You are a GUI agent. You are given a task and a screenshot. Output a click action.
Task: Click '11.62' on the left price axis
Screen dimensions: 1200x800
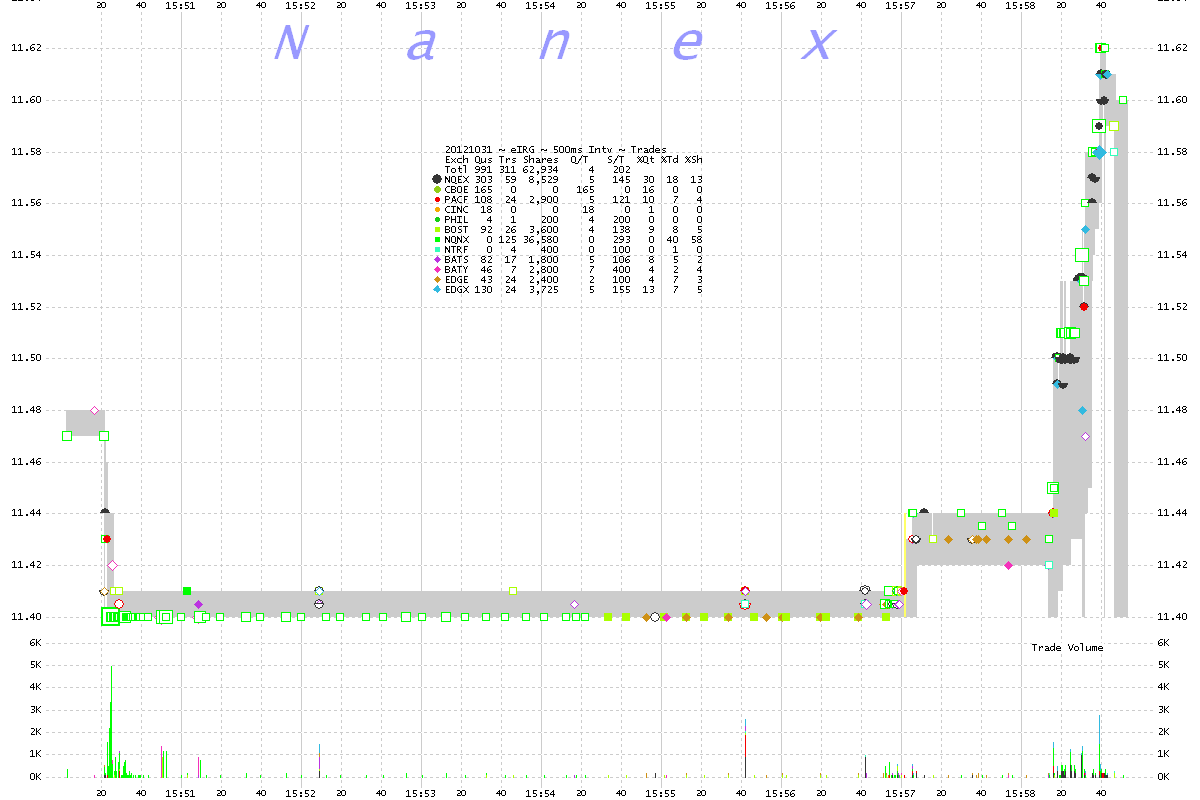click(x=25, y=48)
